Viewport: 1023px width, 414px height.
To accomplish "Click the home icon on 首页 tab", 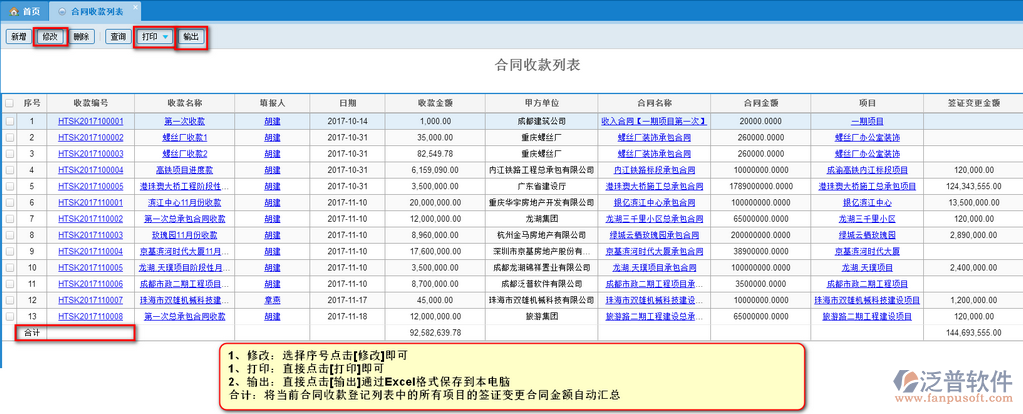I will [x=13, y=12].
